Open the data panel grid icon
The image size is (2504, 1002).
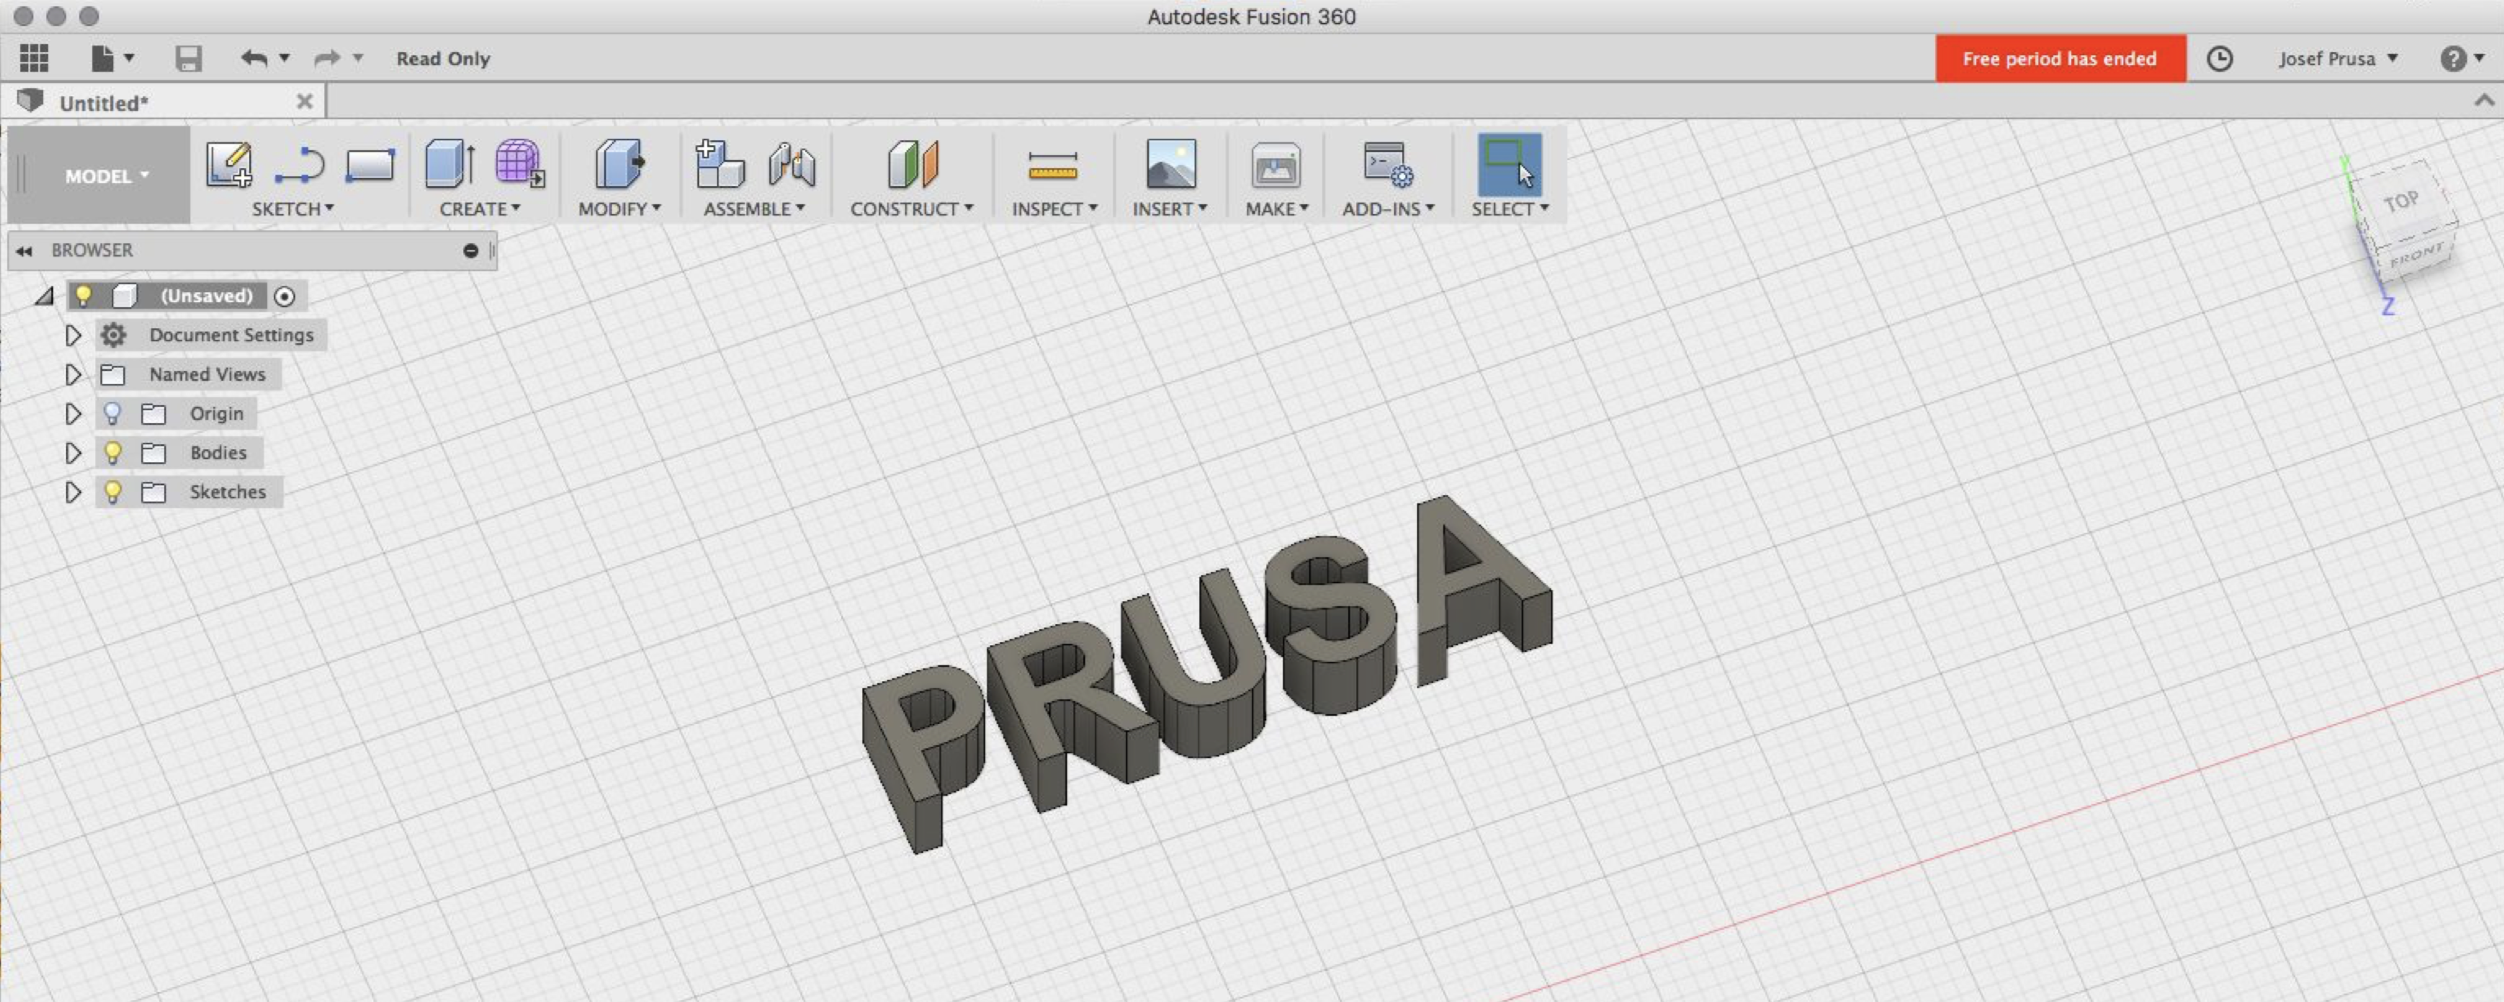(x=34, y=58)
